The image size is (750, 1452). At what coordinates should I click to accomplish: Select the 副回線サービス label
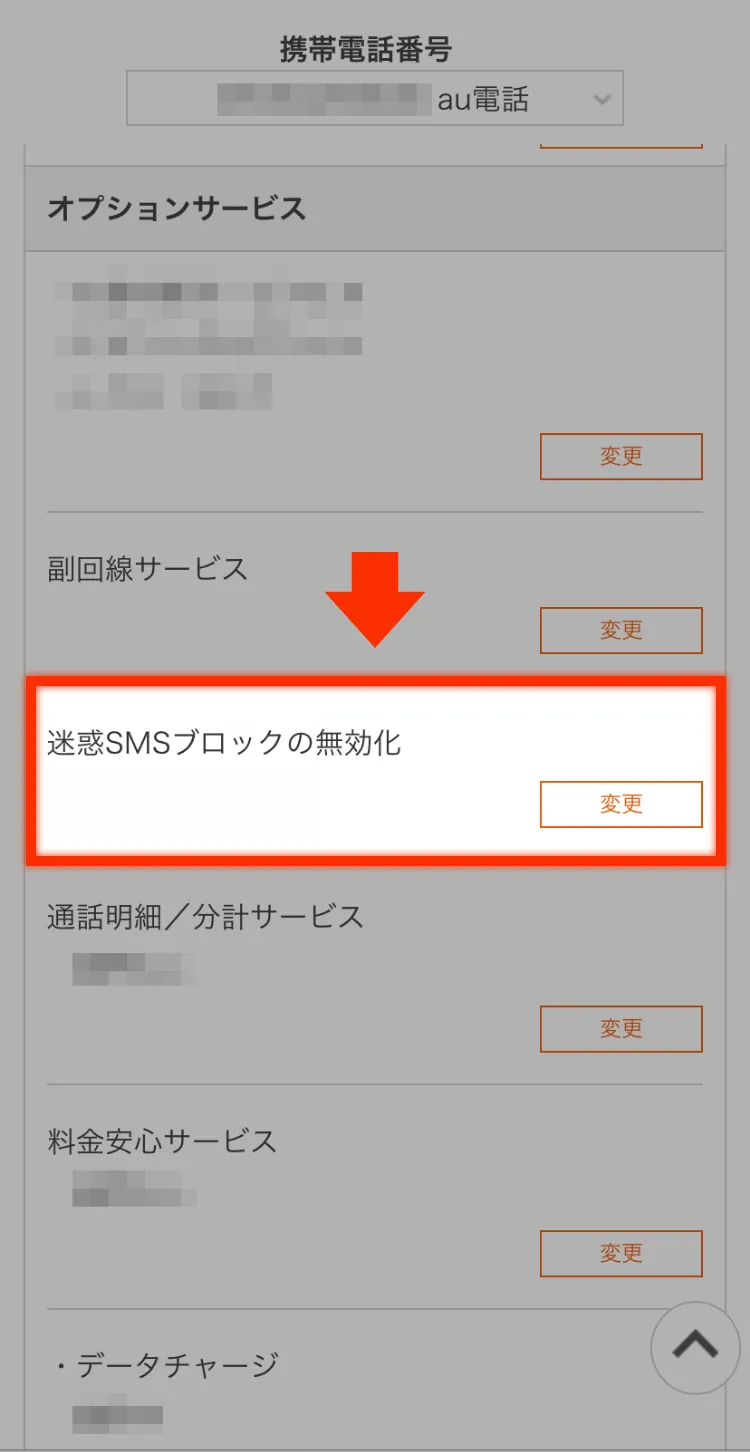(147, 569)
